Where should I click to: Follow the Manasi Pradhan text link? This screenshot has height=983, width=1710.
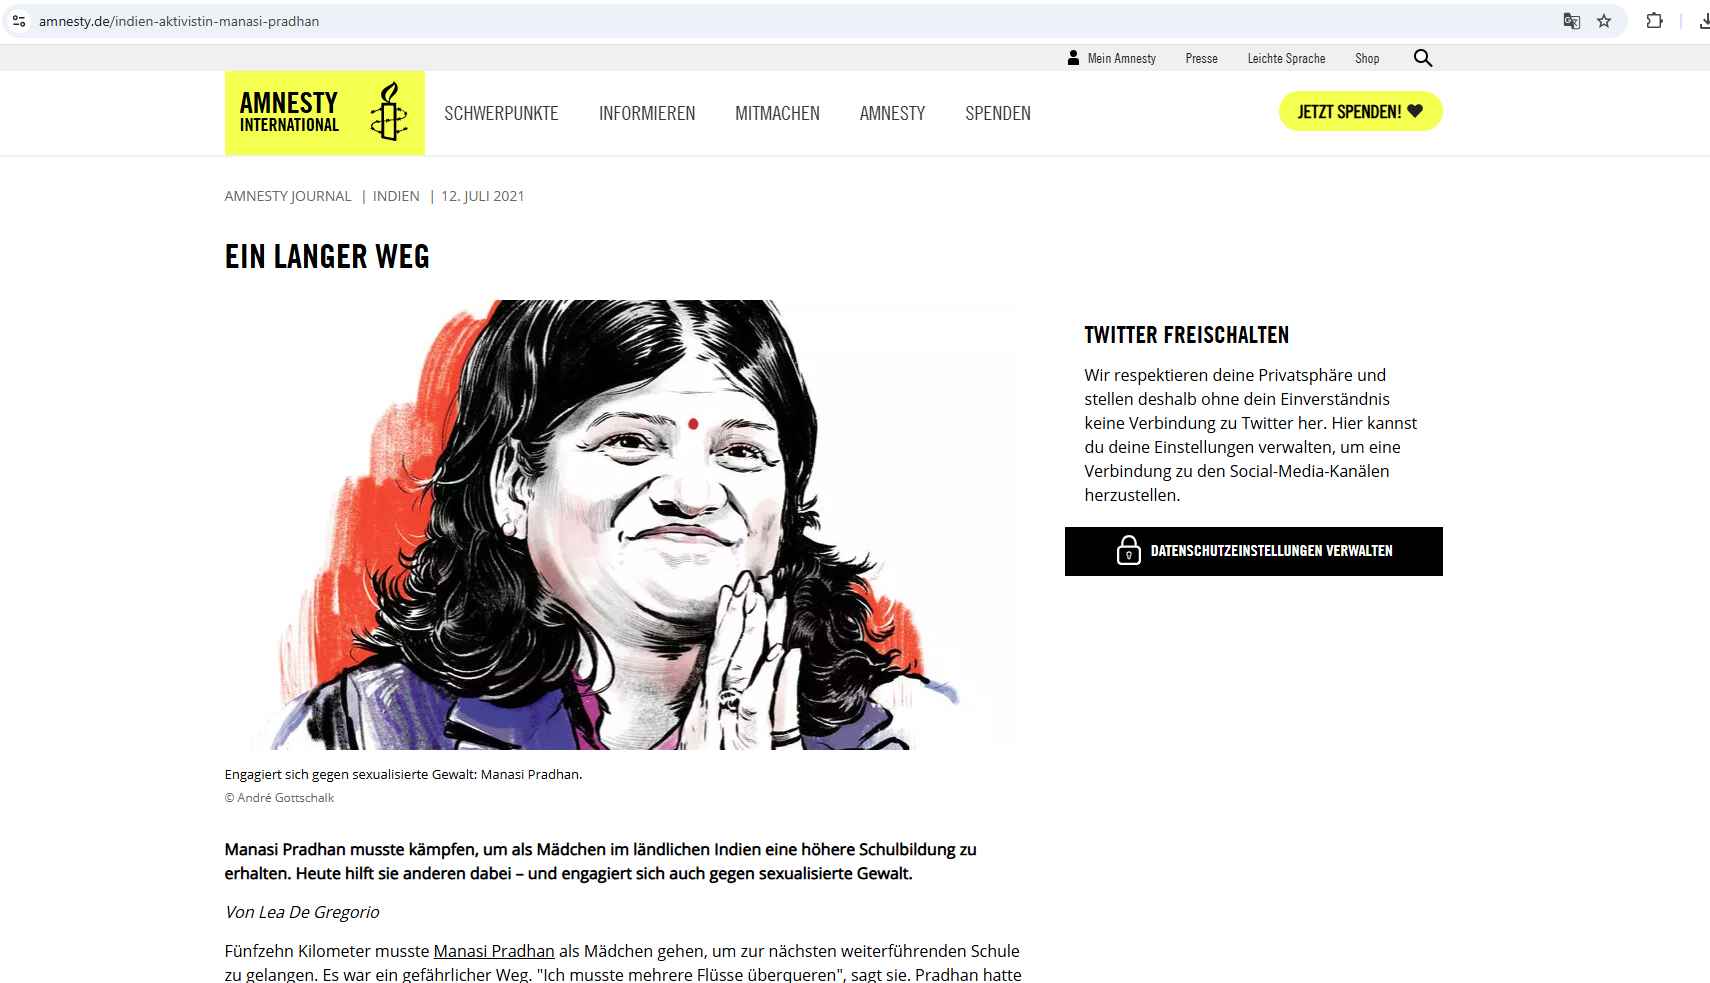click(x=494, y=951)
